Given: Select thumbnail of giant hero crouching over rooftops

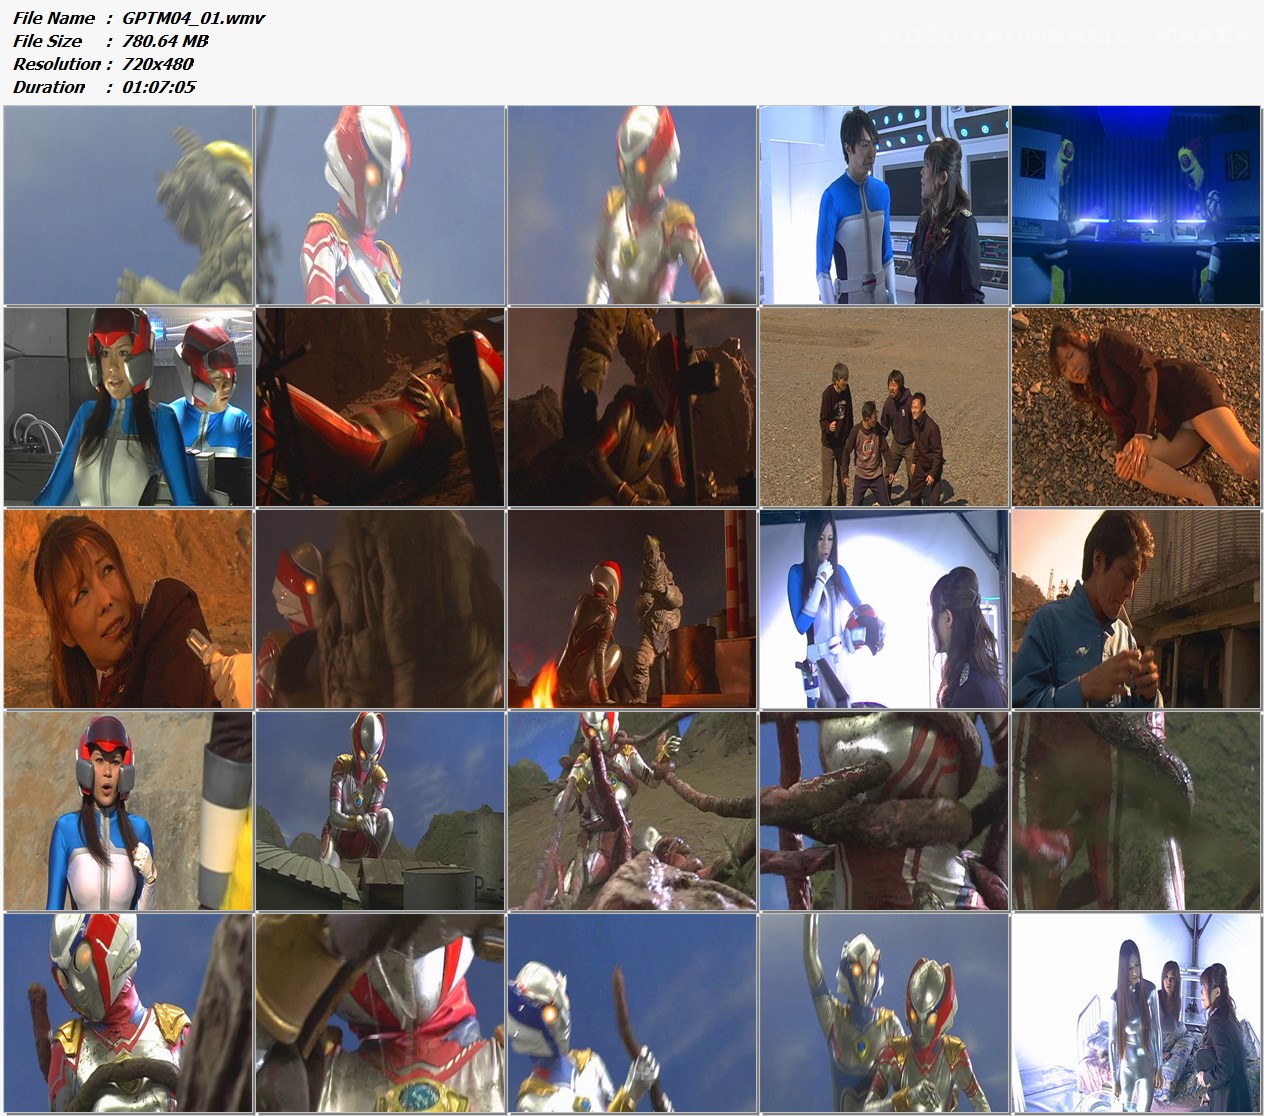Looking at the screenshot, I should (381, 811).
